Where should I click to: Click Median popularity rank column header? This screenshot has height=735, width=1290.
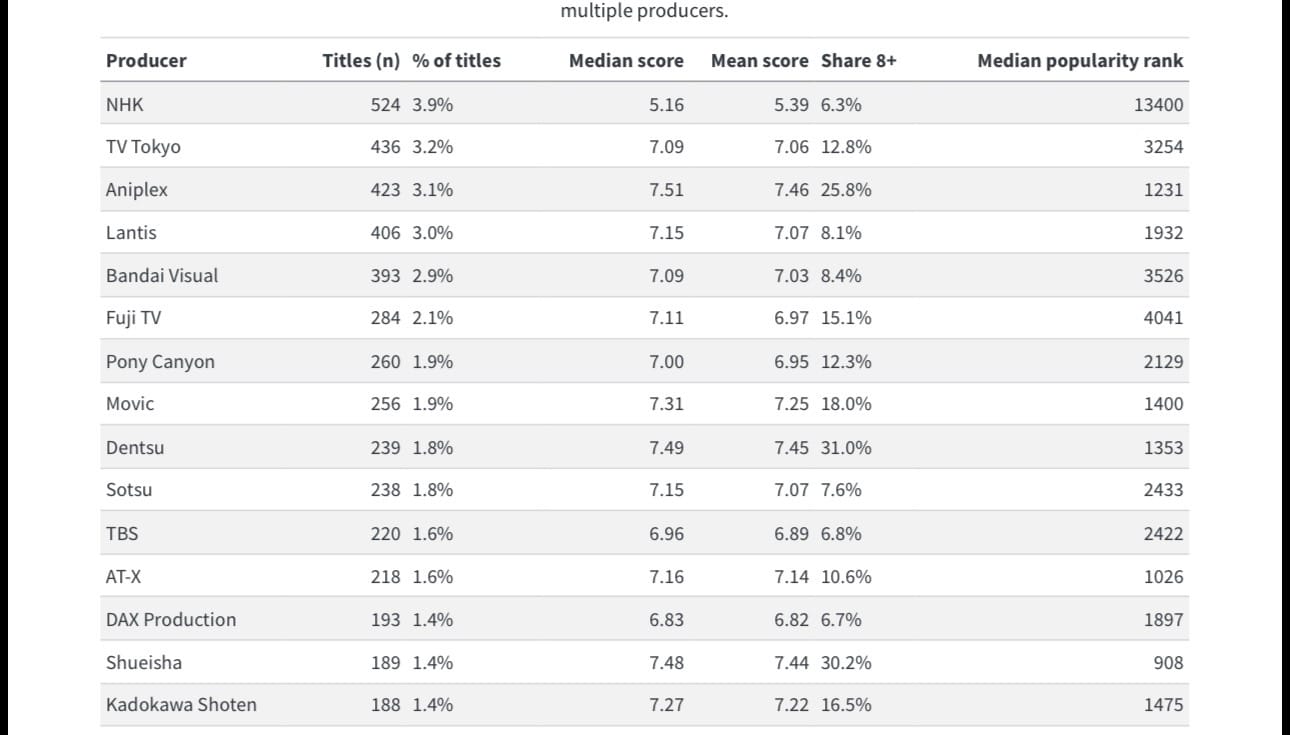pos(1079,60)
